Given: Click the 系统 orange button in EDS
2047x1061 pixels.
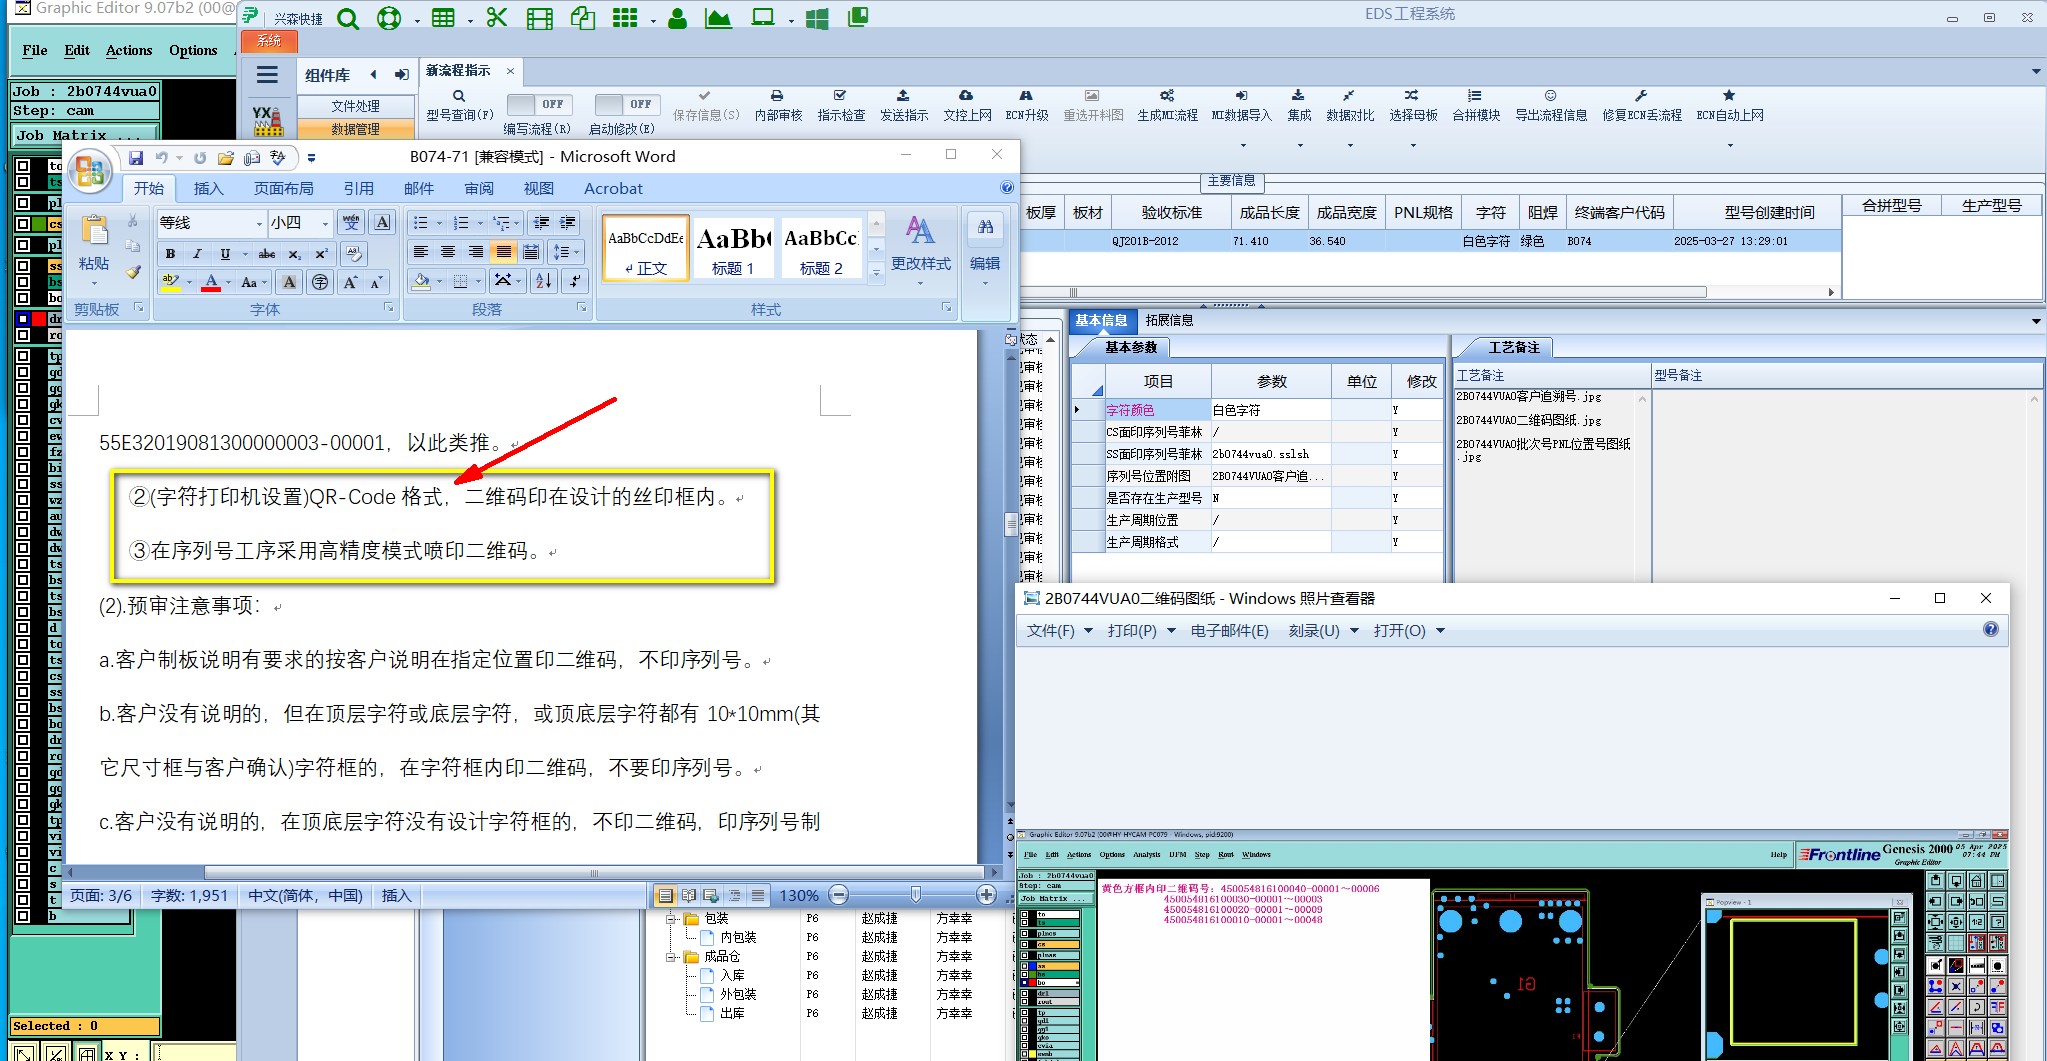Looking at the screenshot, I should point(269,41).
